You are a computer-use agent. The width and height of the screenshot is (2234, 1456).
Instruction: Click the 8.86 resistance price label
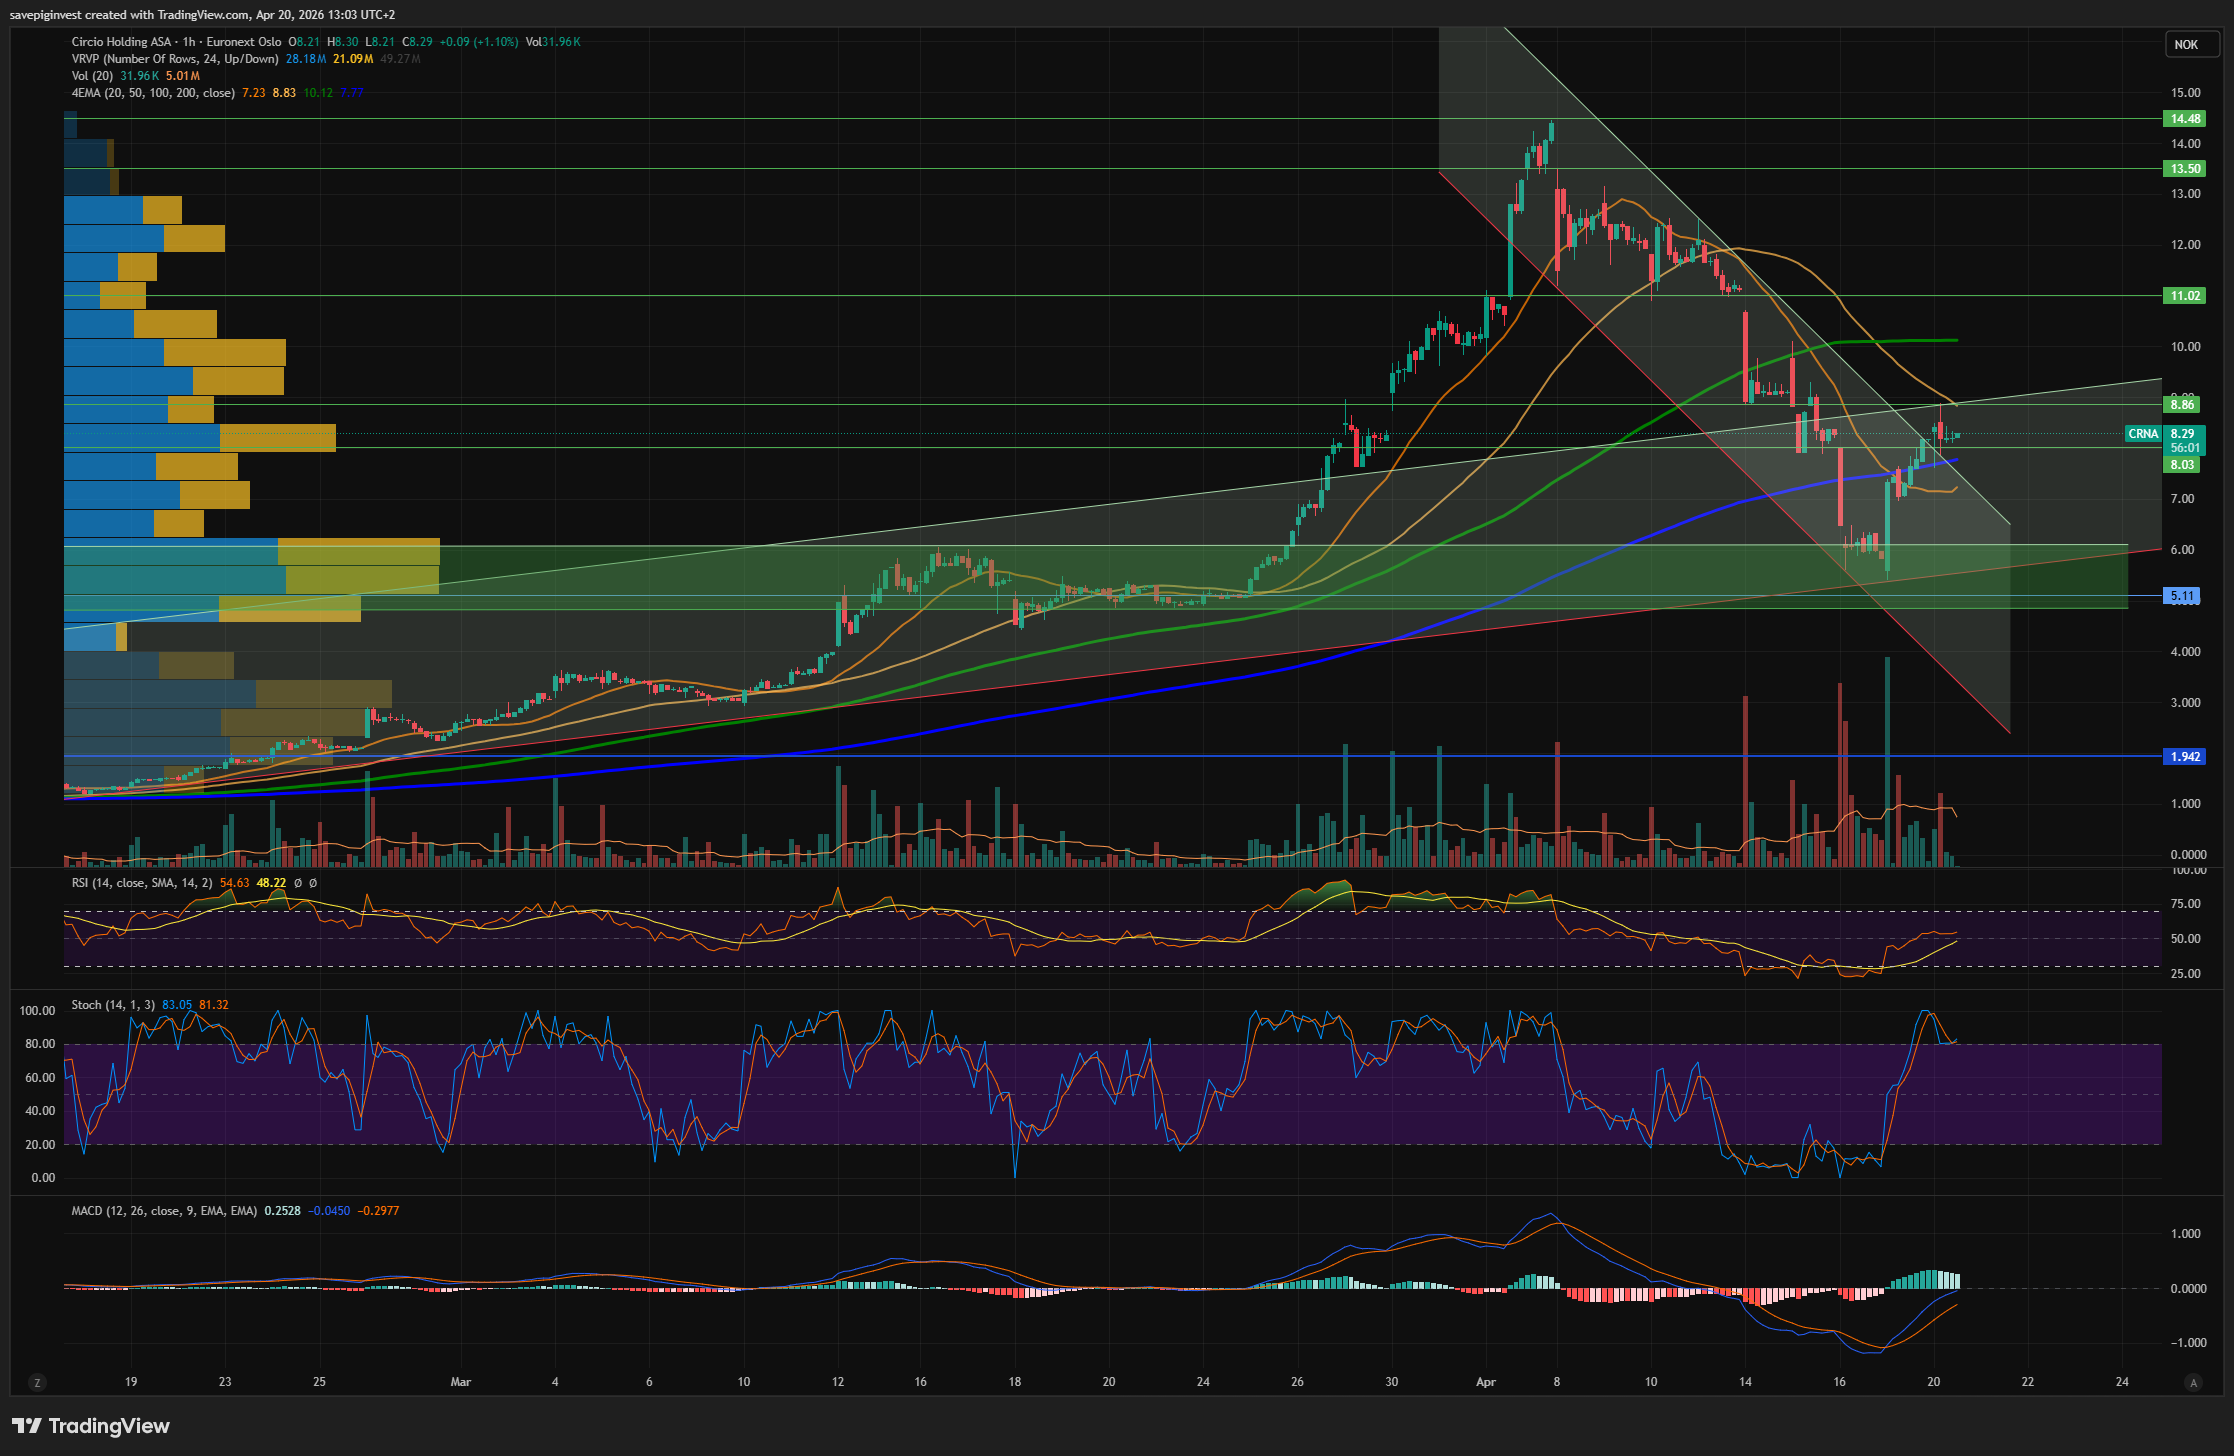(2182, 404)
